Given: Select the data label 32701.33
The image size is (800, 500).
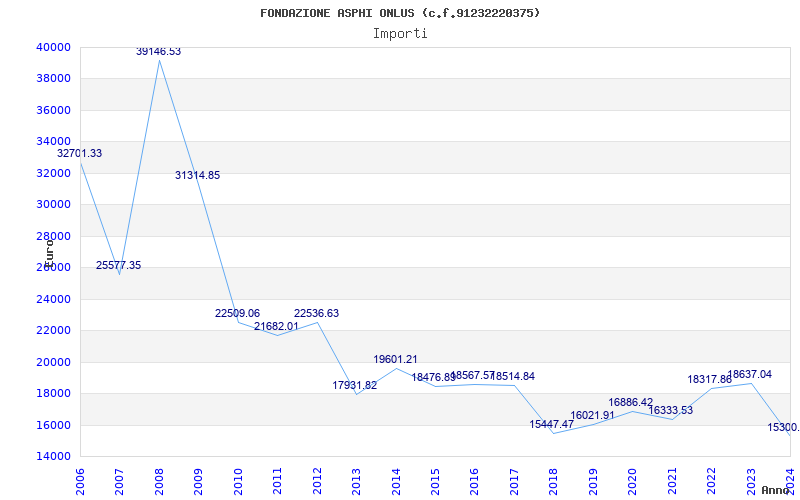Looking at the screenshot, I should (x=79, y=153).
